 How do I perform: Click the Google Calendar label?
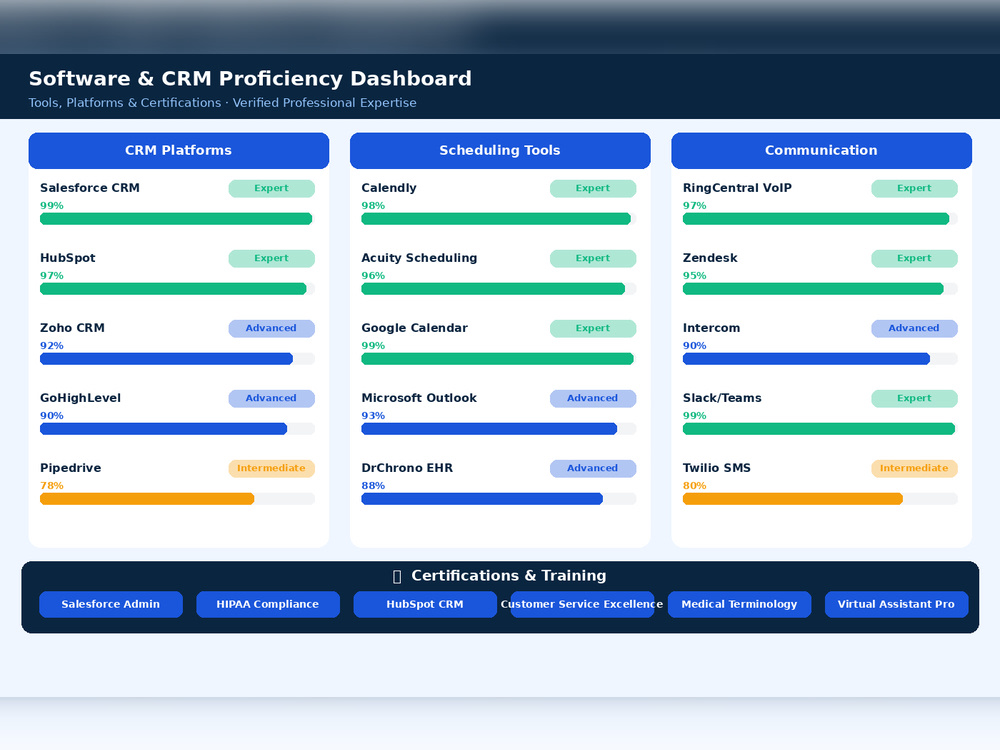415,328
